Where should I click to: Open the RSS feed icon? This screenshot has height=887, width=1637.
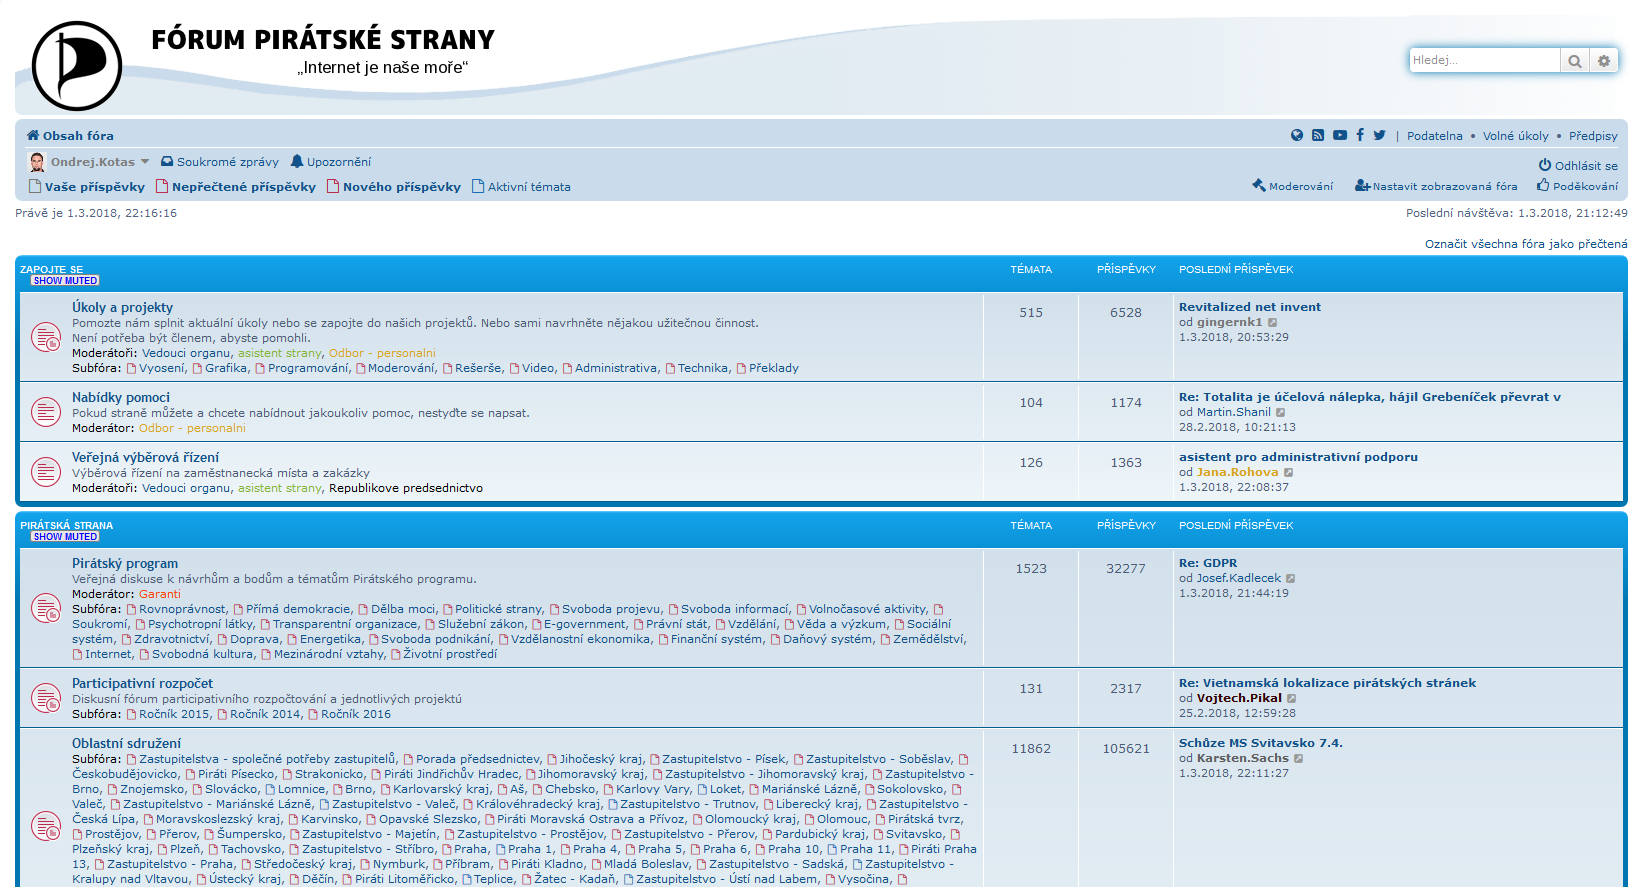tap(1318, 136)
